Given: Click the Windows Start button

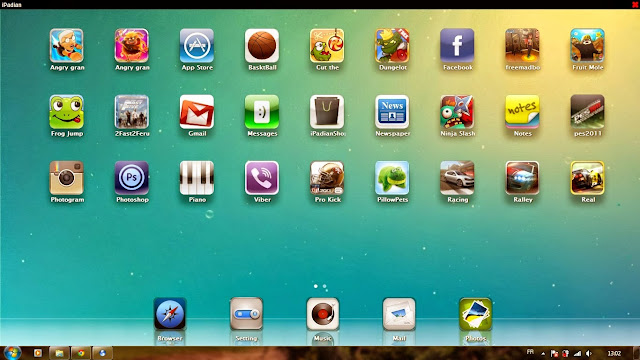Looking at the screenshot, I should [x=12, y=353].
